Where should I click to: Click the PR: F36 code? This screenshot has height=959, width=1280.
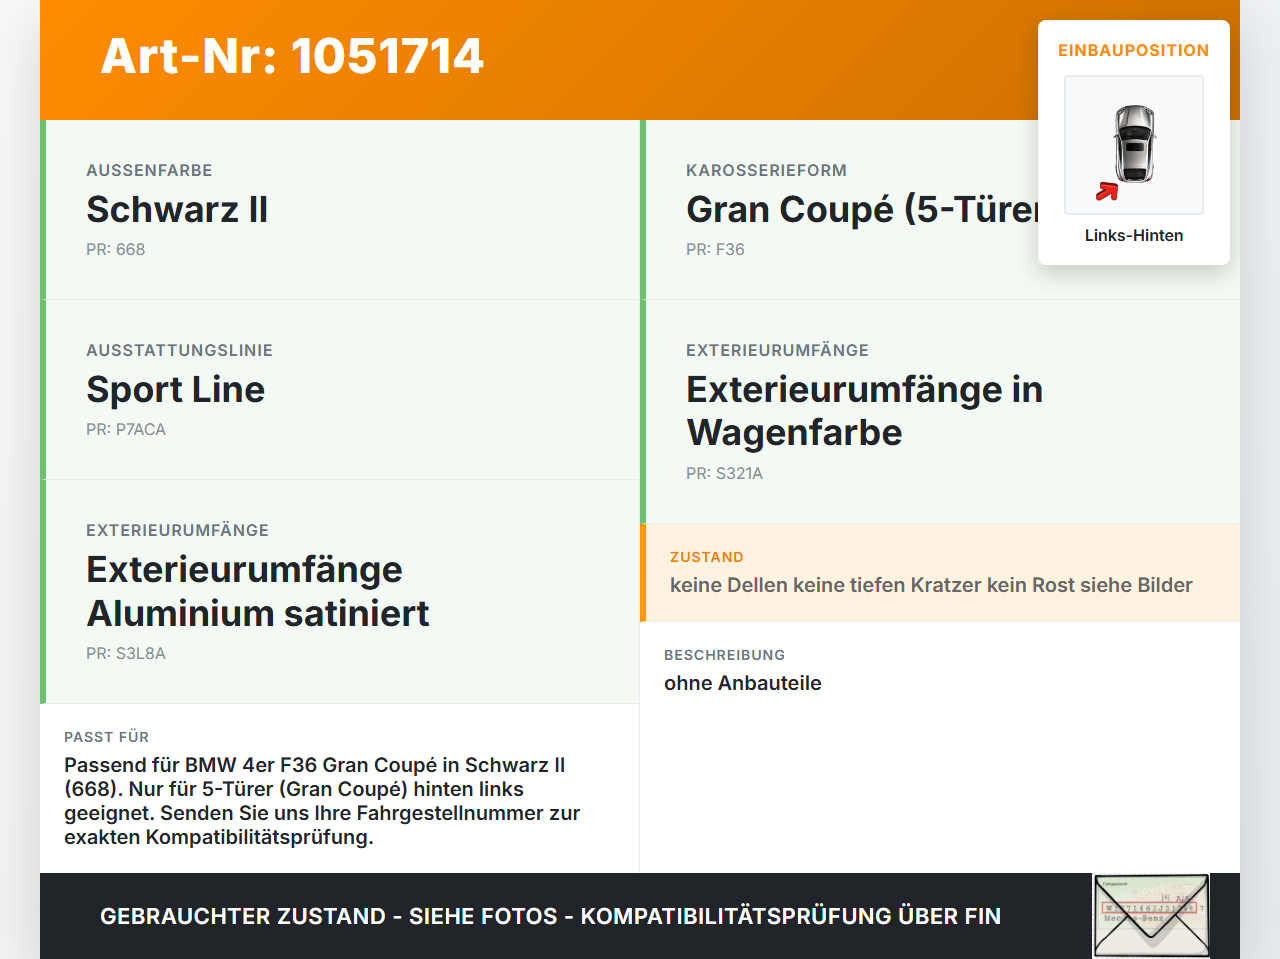coord(715,249)
